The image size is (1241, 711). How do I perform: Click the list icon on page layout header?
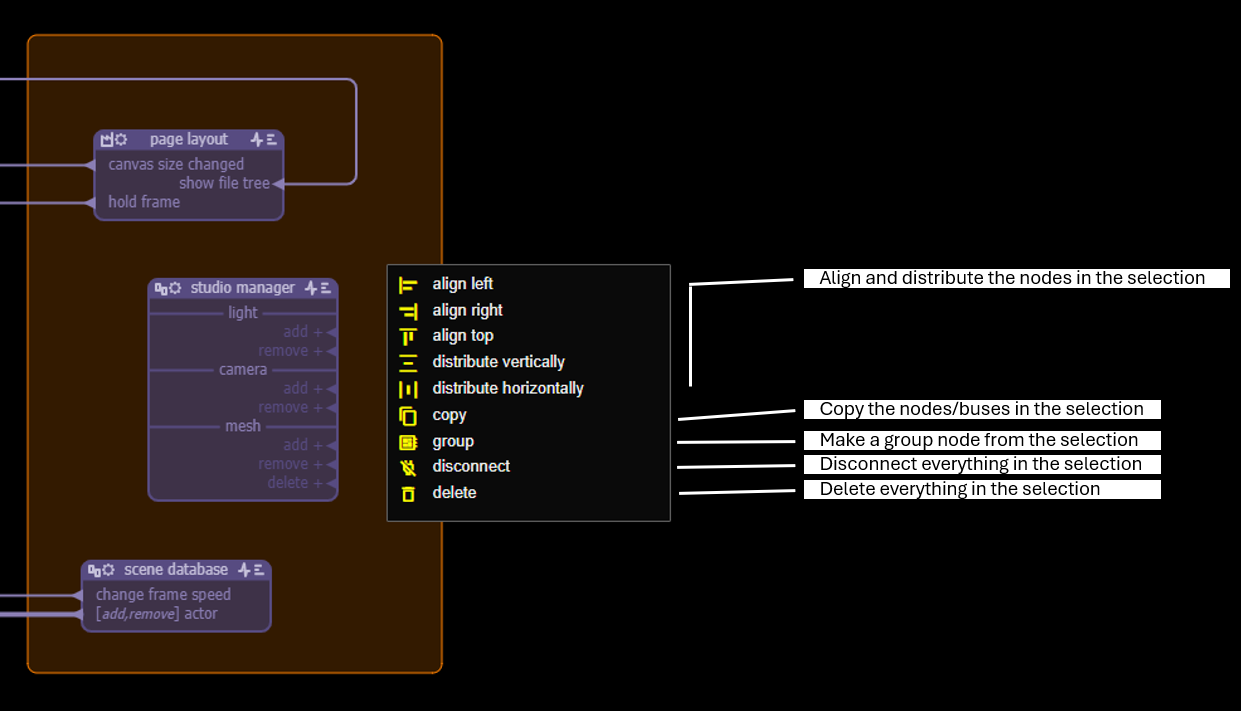[x=272, y=140]
